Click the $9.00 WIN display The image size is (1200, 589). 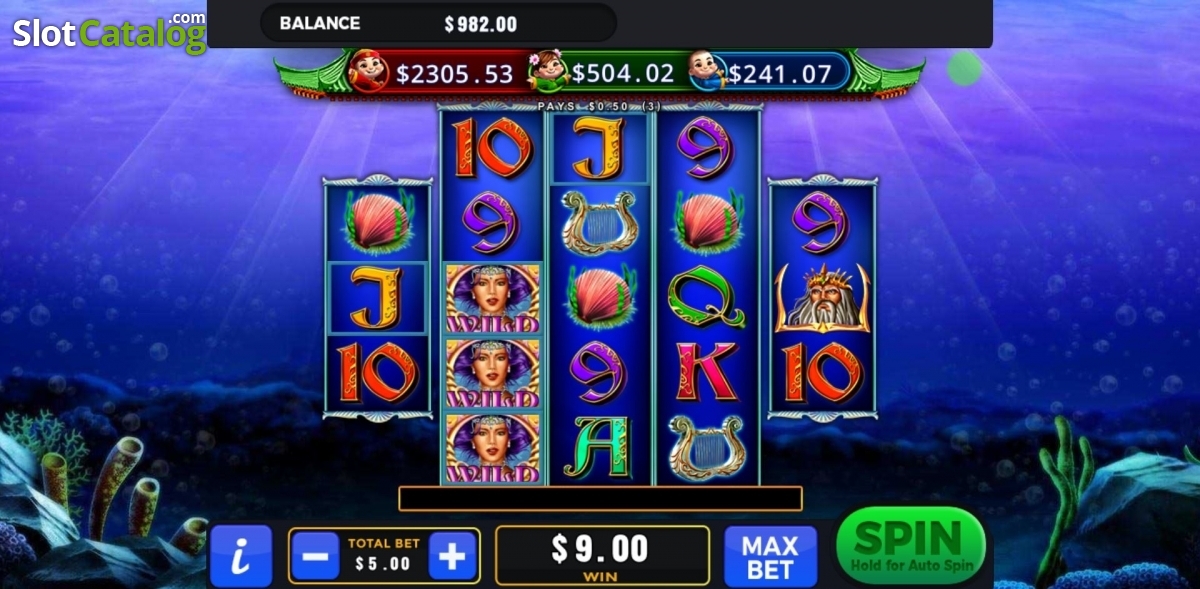coord(602,555)
